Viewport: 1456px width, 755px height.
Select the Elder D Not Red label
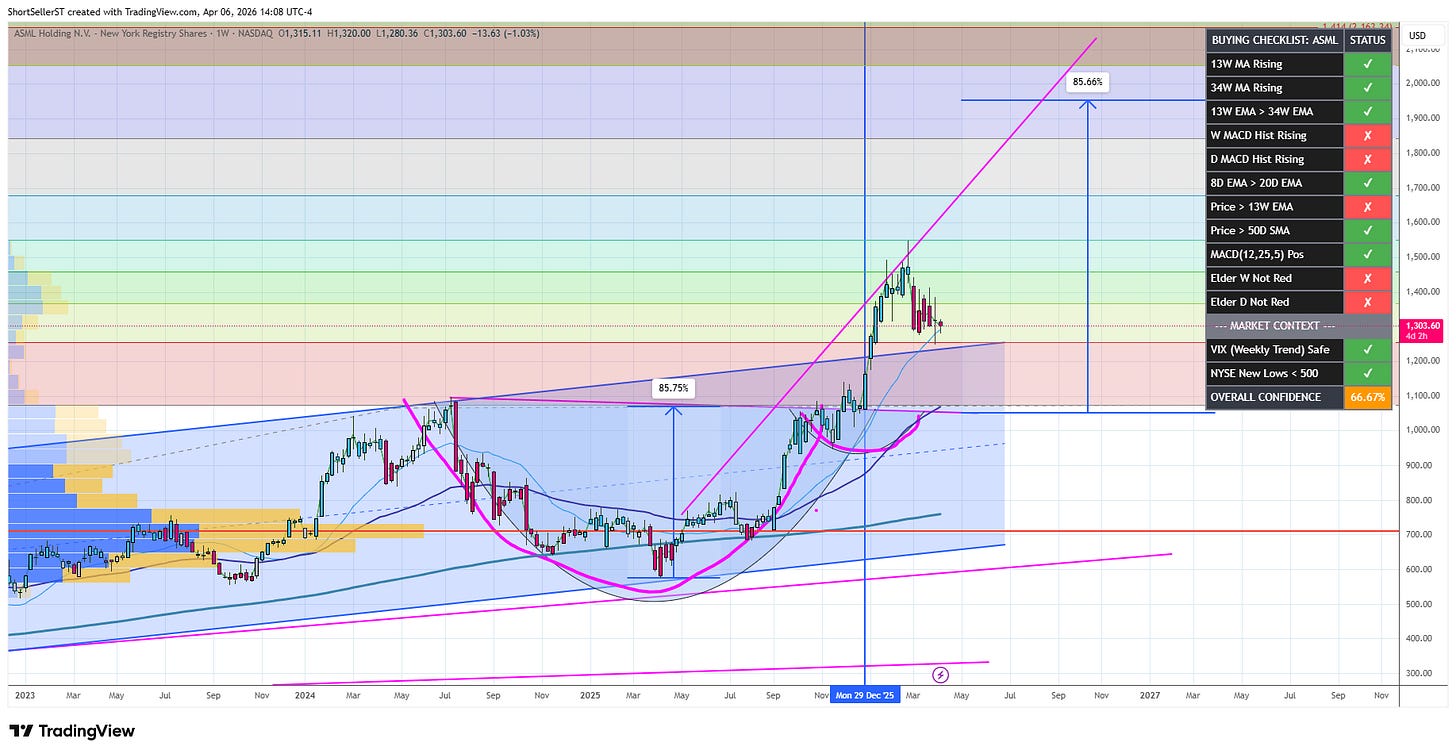point(1250,302)
